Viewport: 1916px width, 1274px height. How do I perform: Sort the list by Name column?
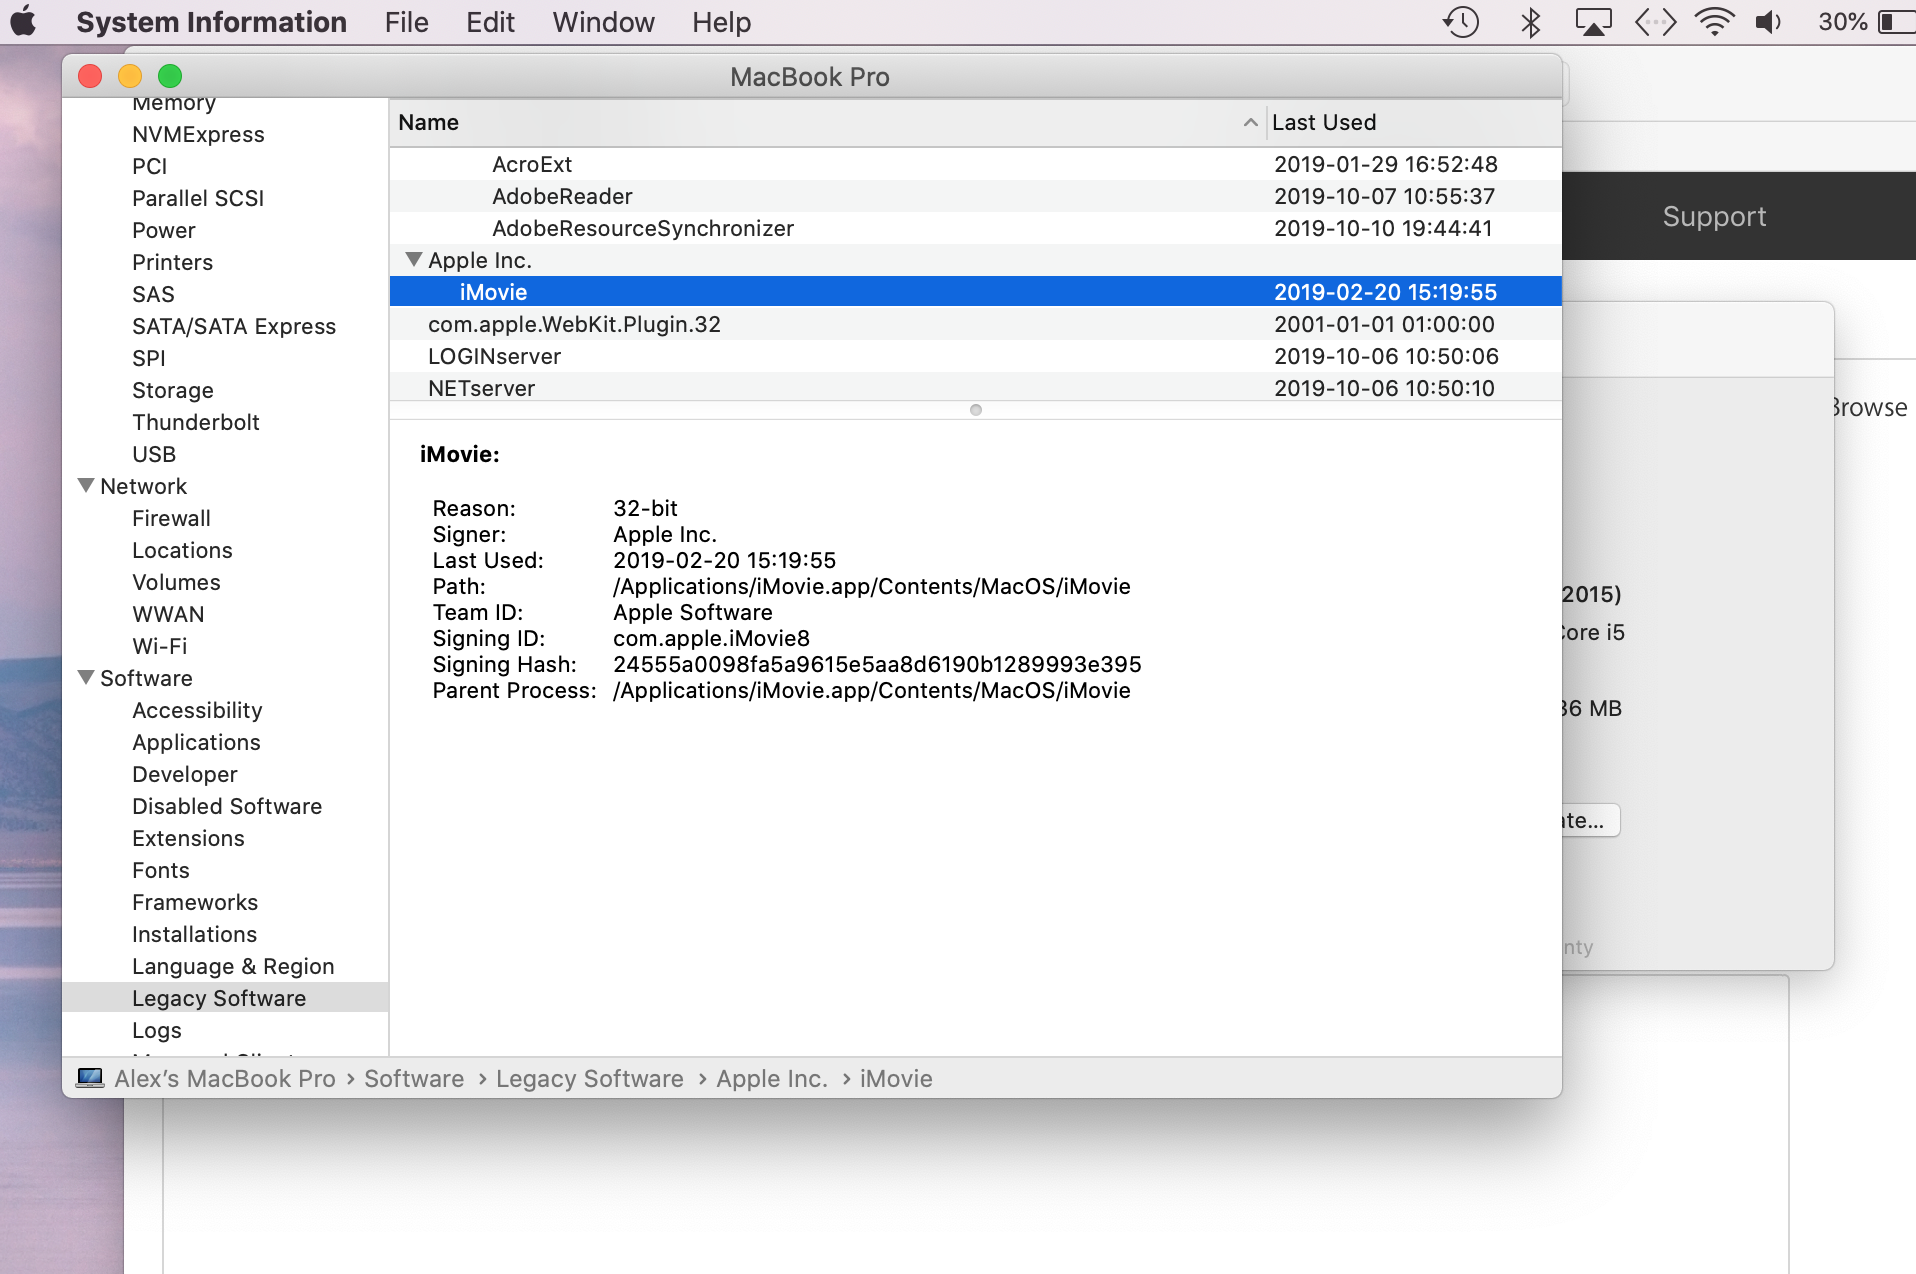827,122
